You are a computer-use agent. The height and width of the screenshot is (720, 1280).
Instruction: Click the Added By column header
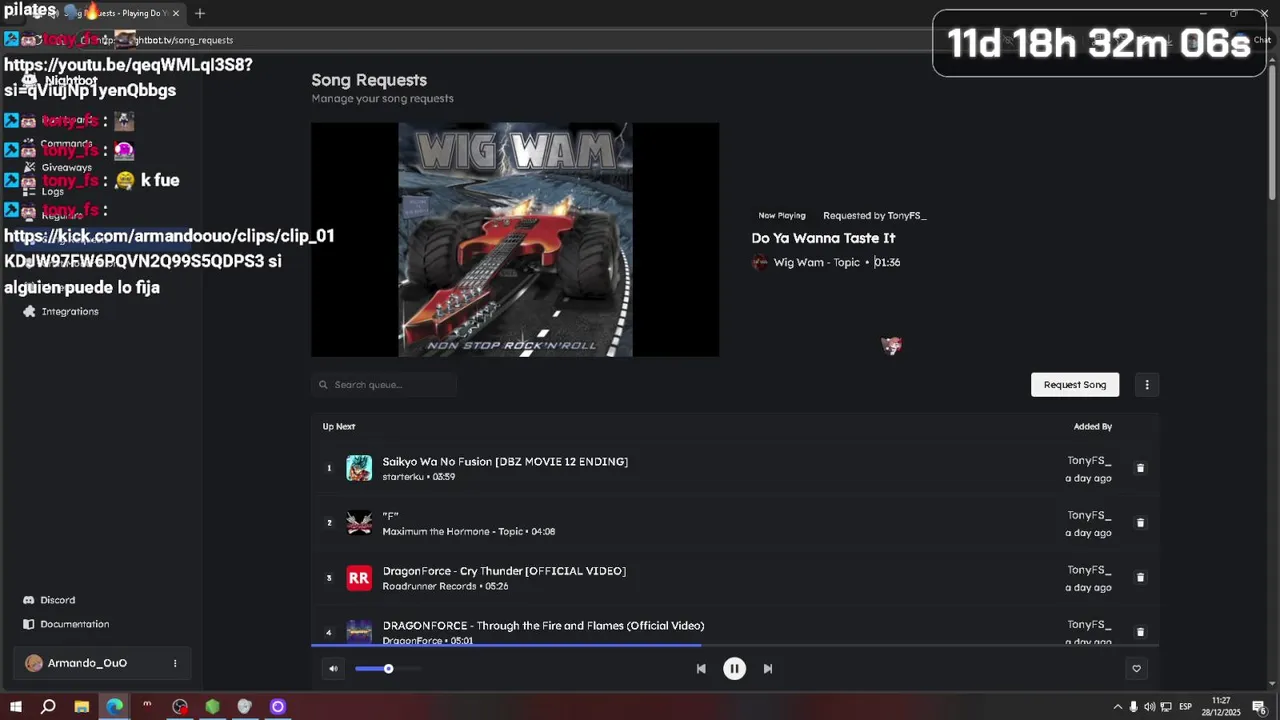pos(1092,427)
